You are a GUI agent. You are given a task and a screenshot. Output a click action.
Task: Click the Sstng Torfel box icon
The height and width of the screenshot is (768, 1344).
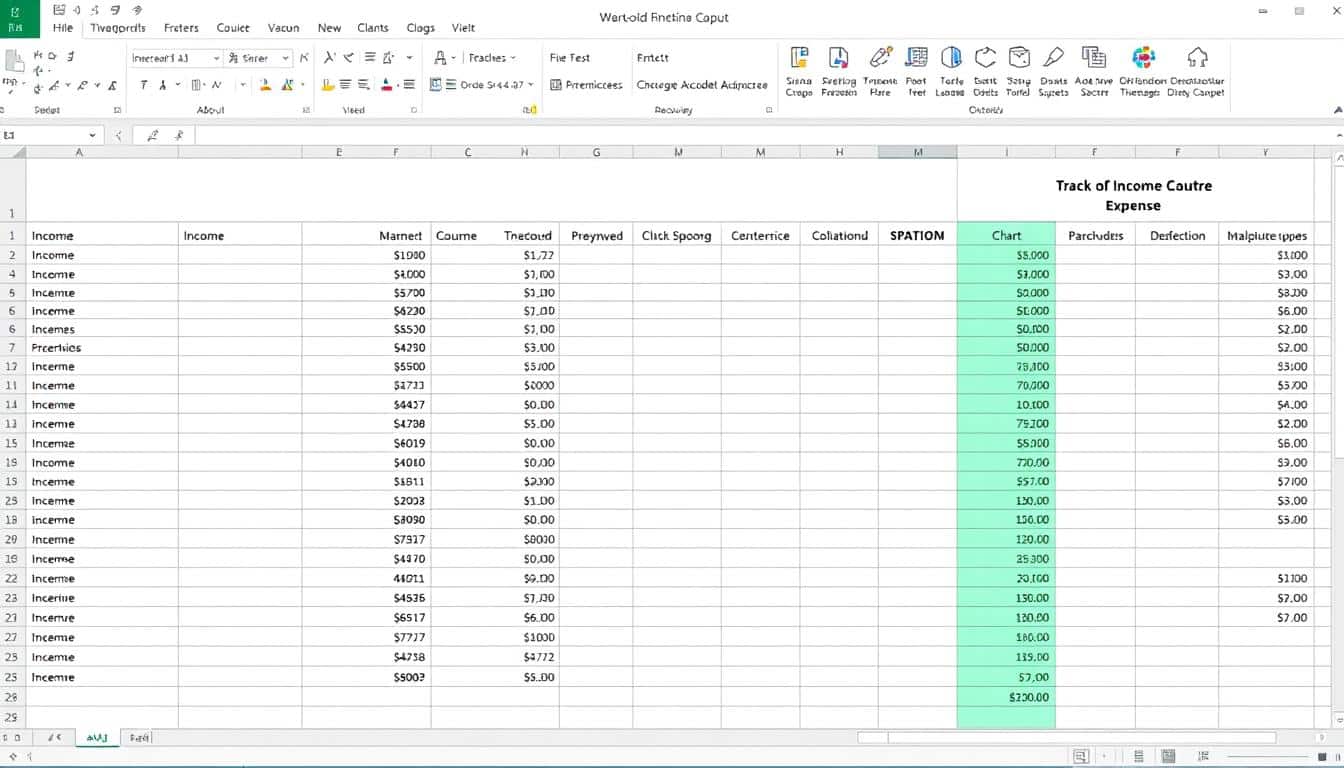pos(1019,58)
